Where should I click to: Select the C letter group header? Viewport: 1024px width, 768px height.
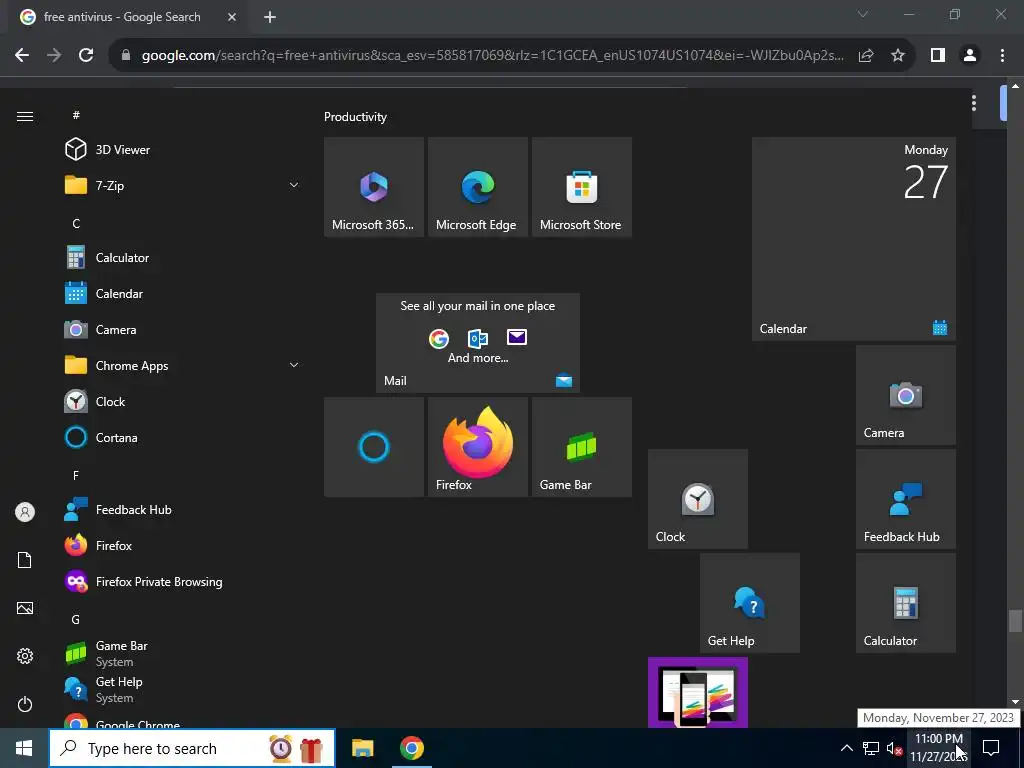tap(76, 223)
